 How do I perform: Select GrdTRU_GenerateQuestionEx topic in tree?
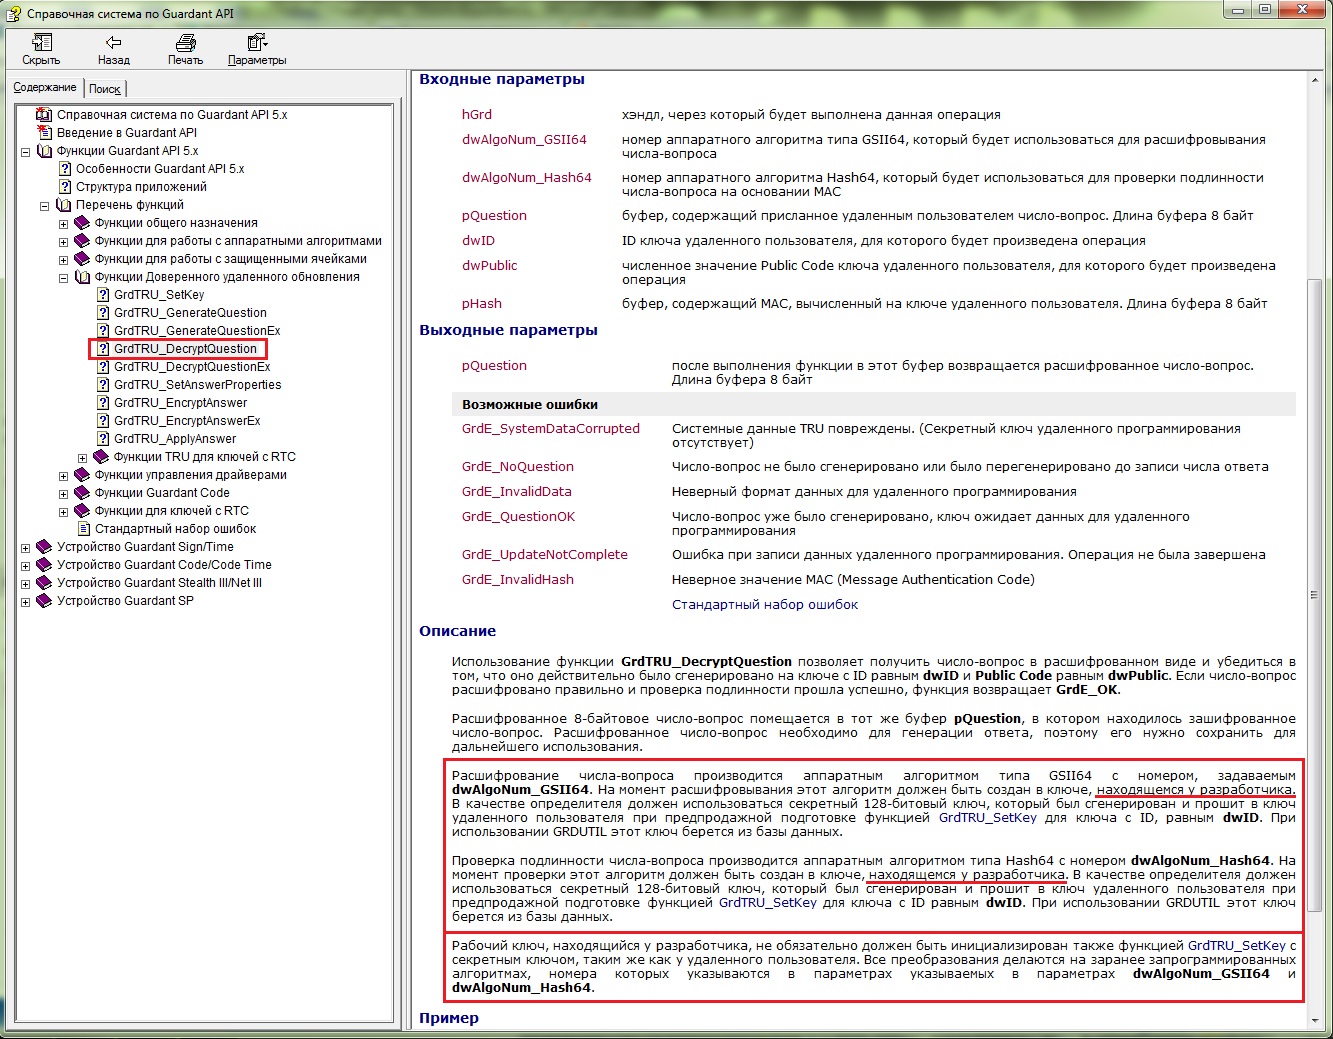tap(197, 331)
